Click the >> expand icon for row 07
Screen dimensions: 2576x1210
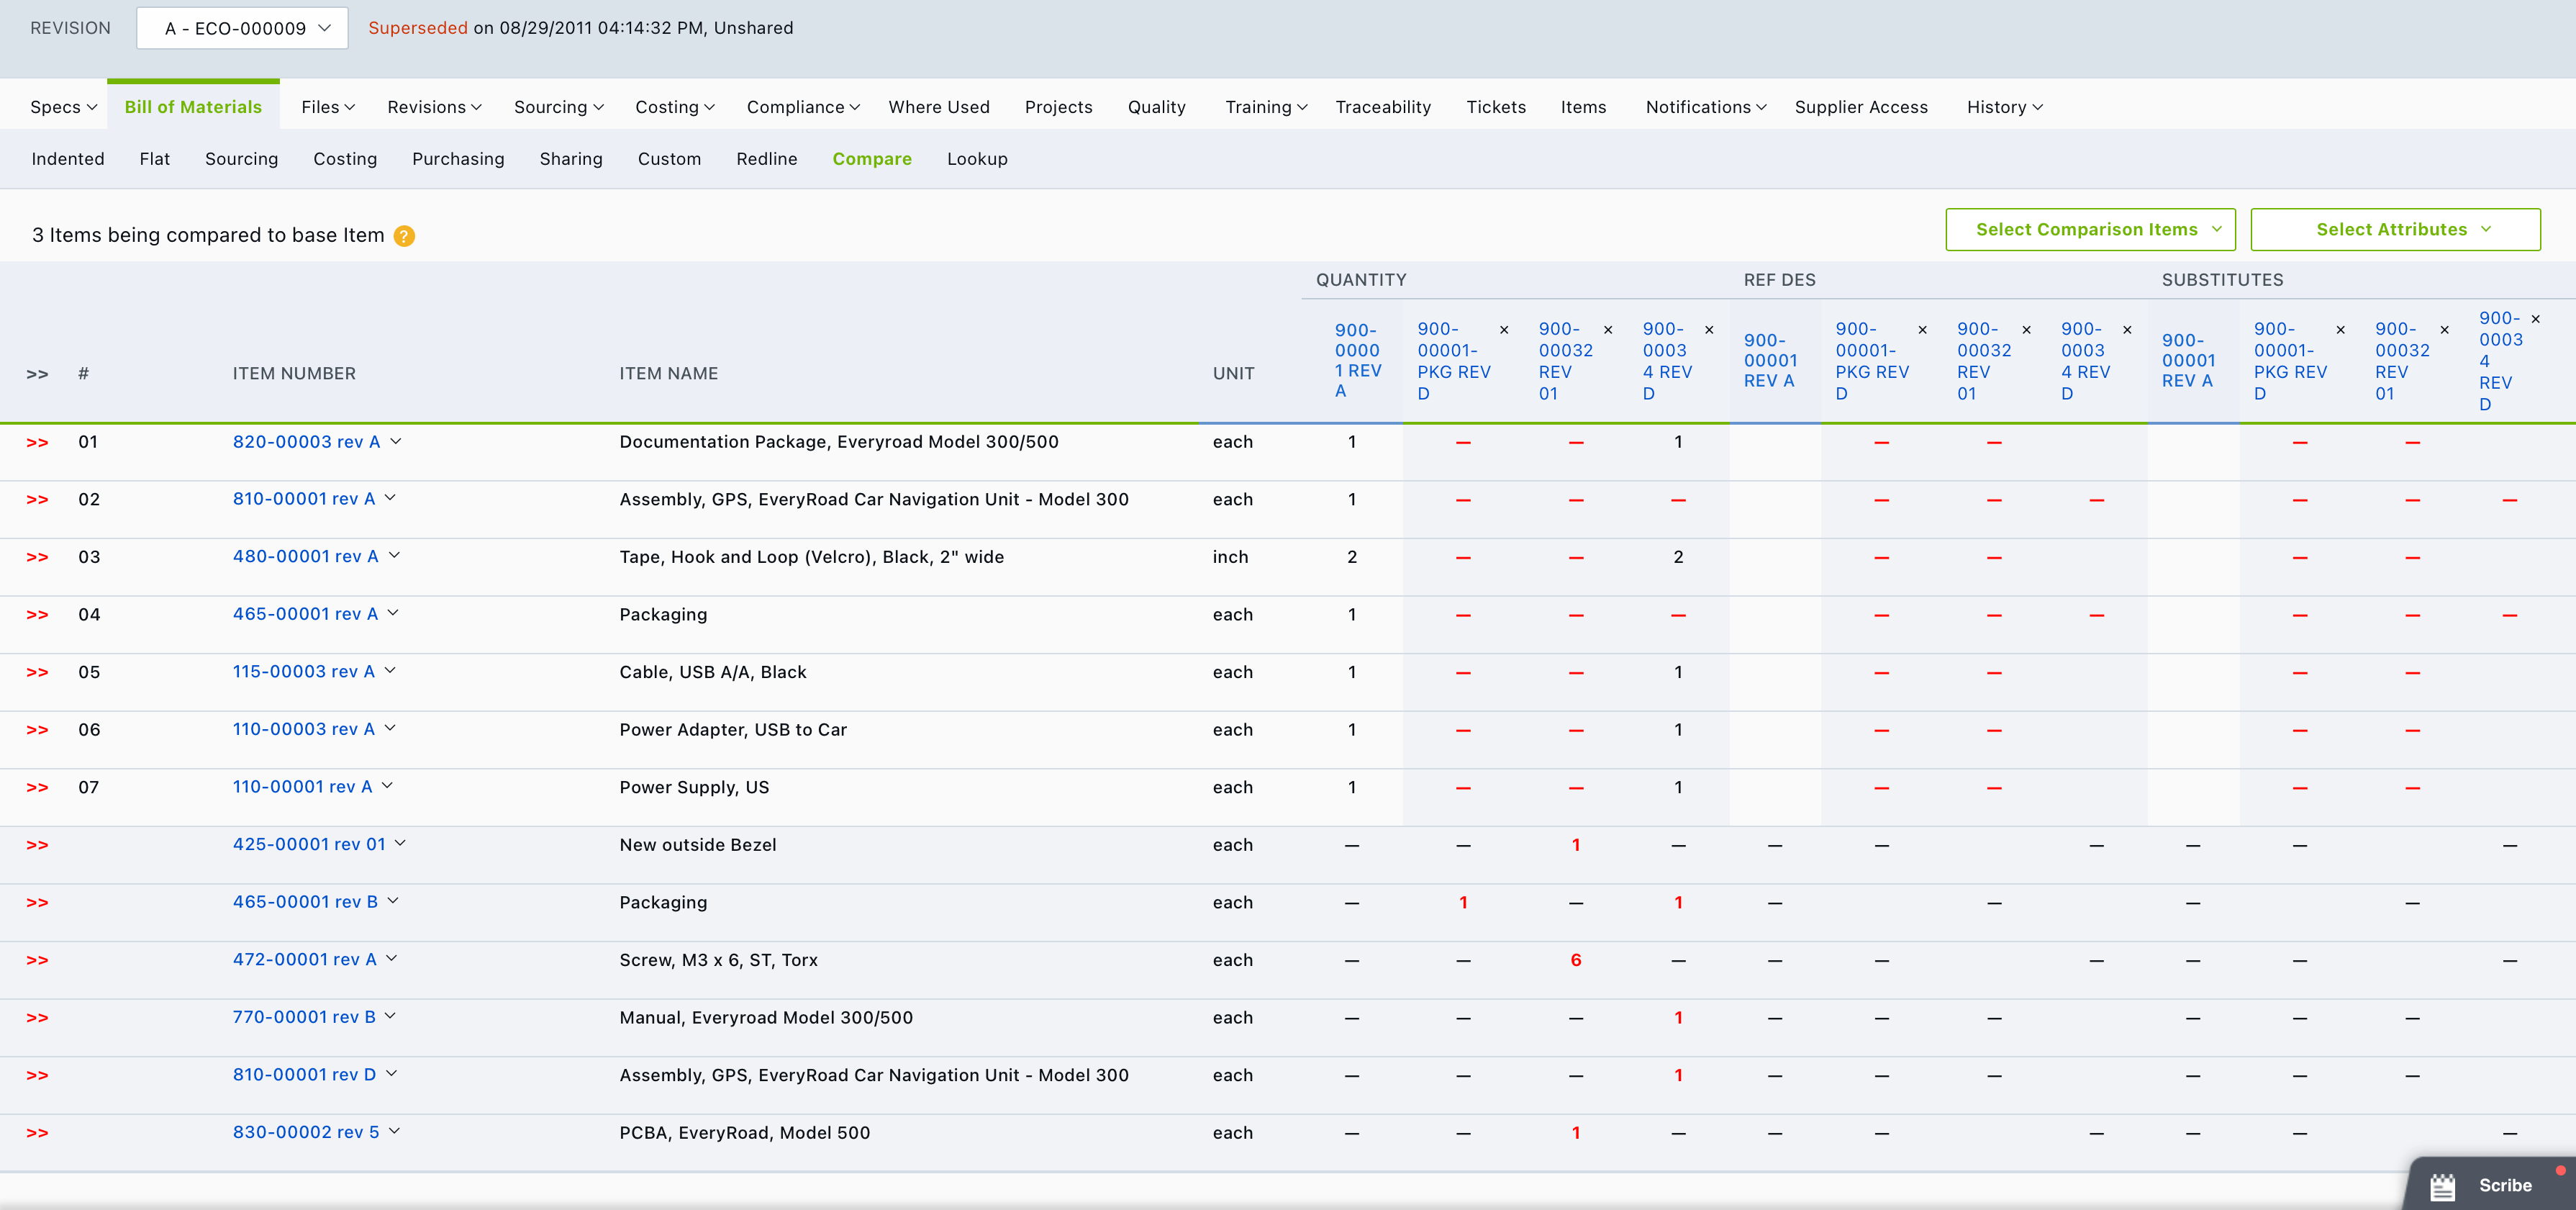point(40,787)
